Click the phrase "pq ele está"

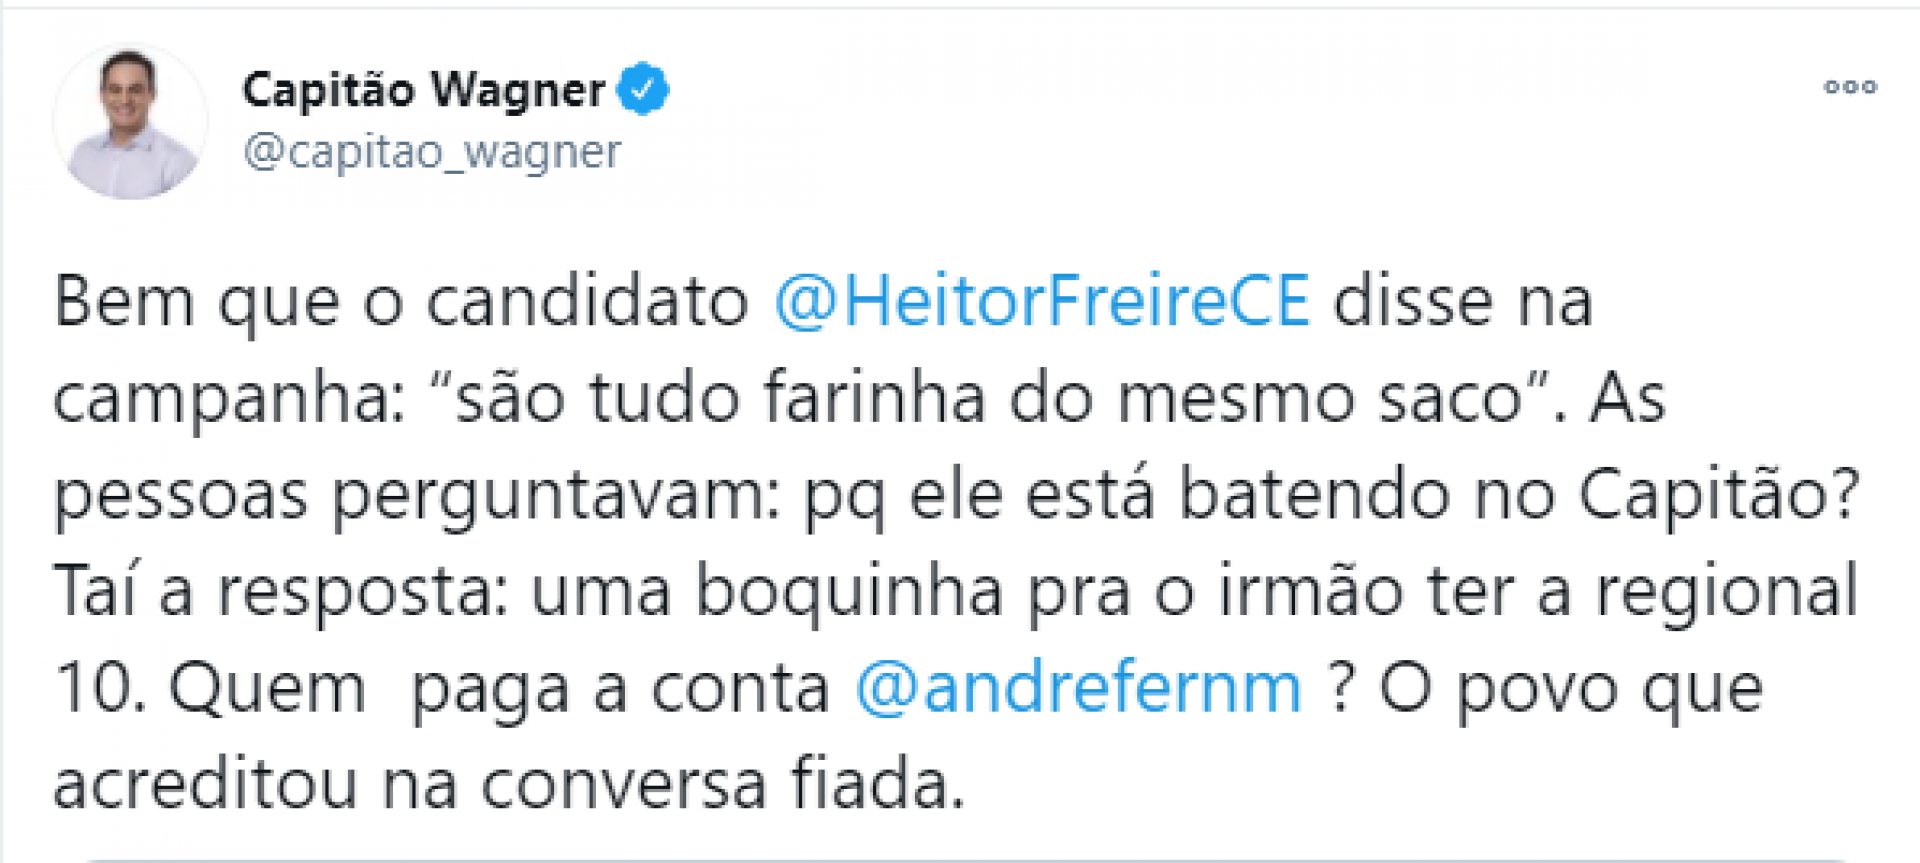point(979,495)
